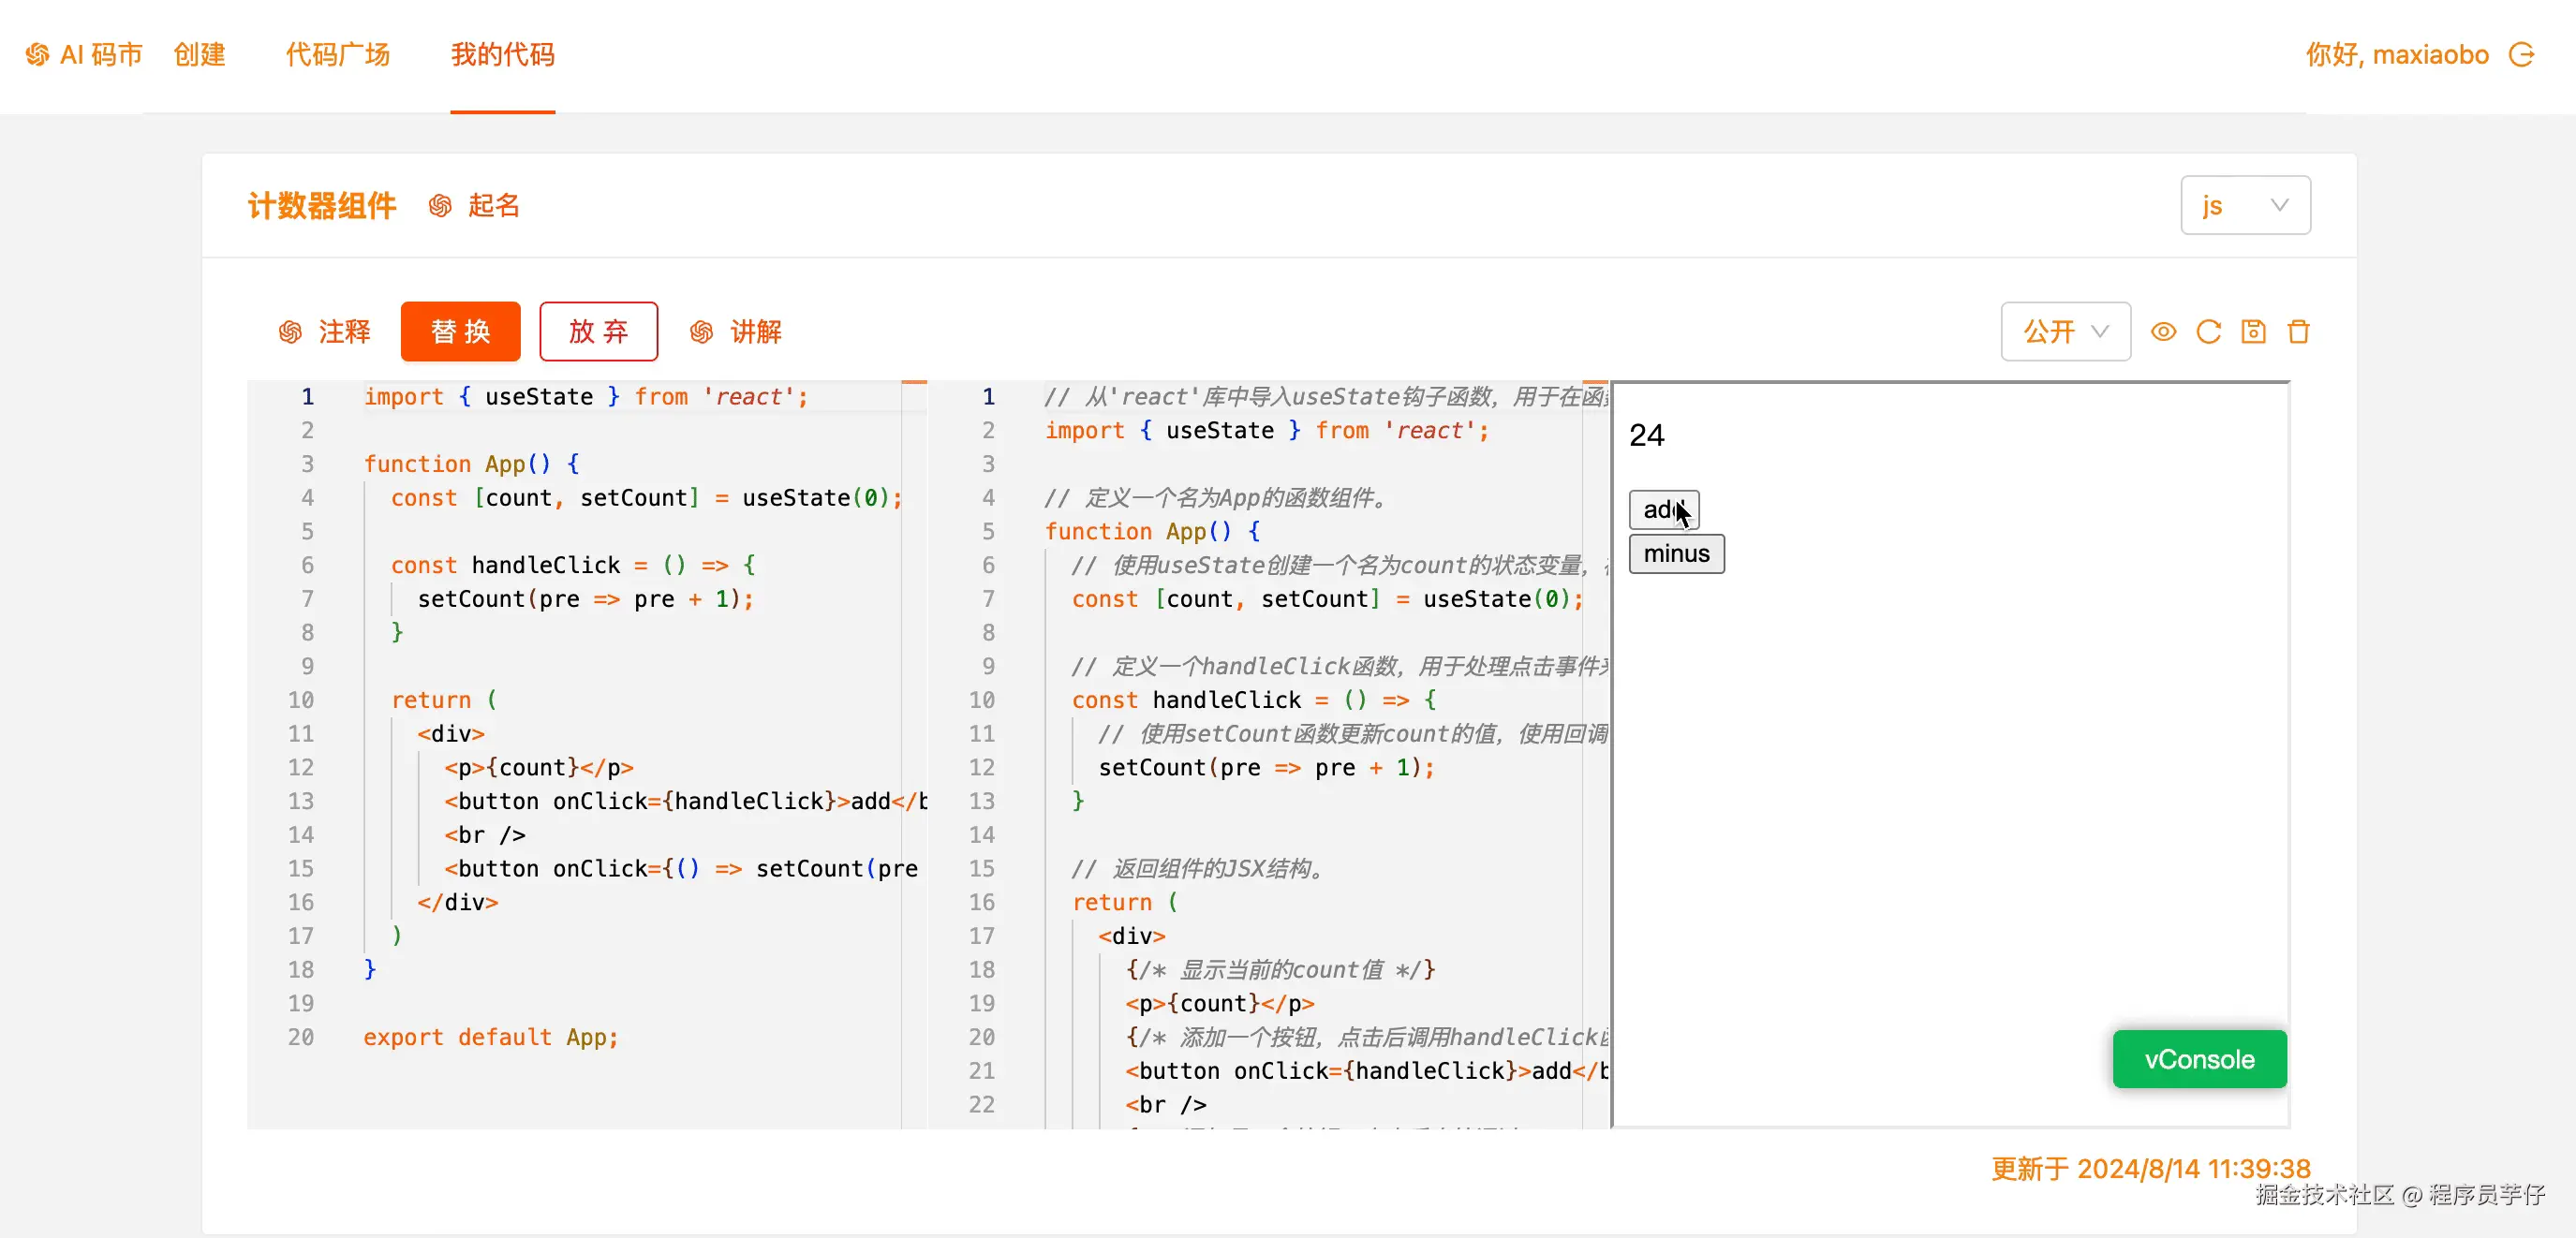Toggle the preview eye icon
The image size is (2576, 1238).
pyautogui.click(x=2163, y=331)
